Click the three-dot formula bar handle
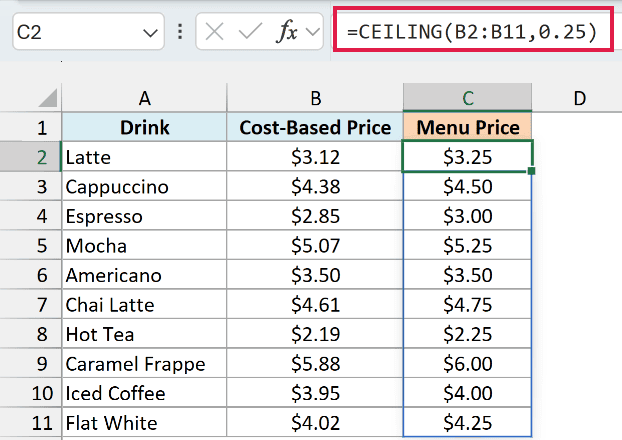The width and height of the screenshot is (622, 440). (x=180, y=32)
